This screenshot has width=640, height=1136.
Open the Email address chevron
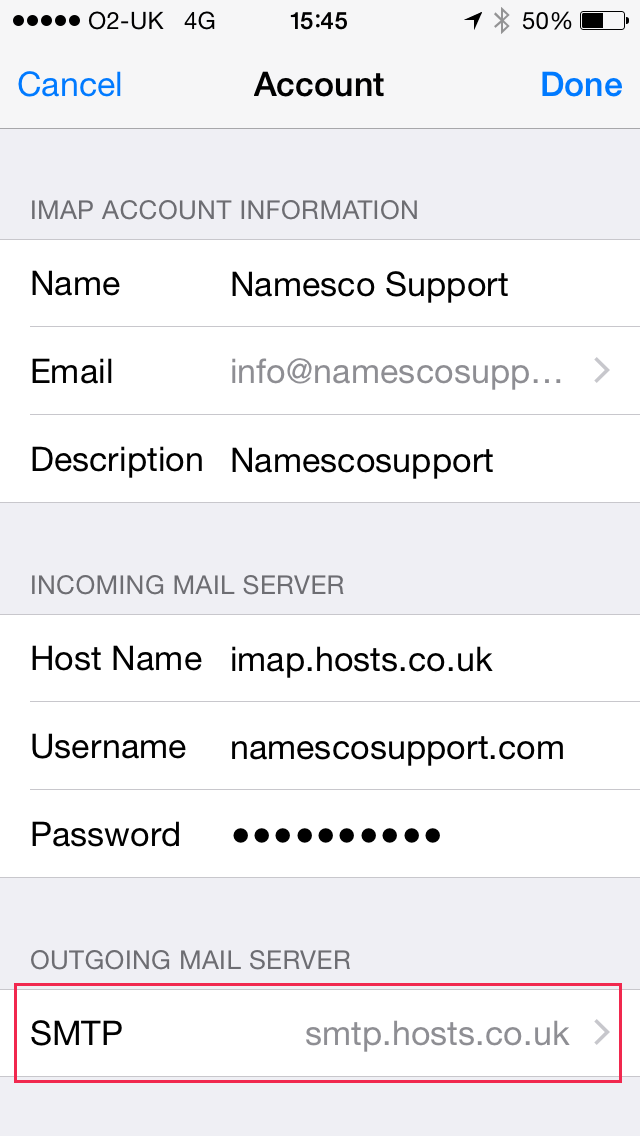click(602, 371)
